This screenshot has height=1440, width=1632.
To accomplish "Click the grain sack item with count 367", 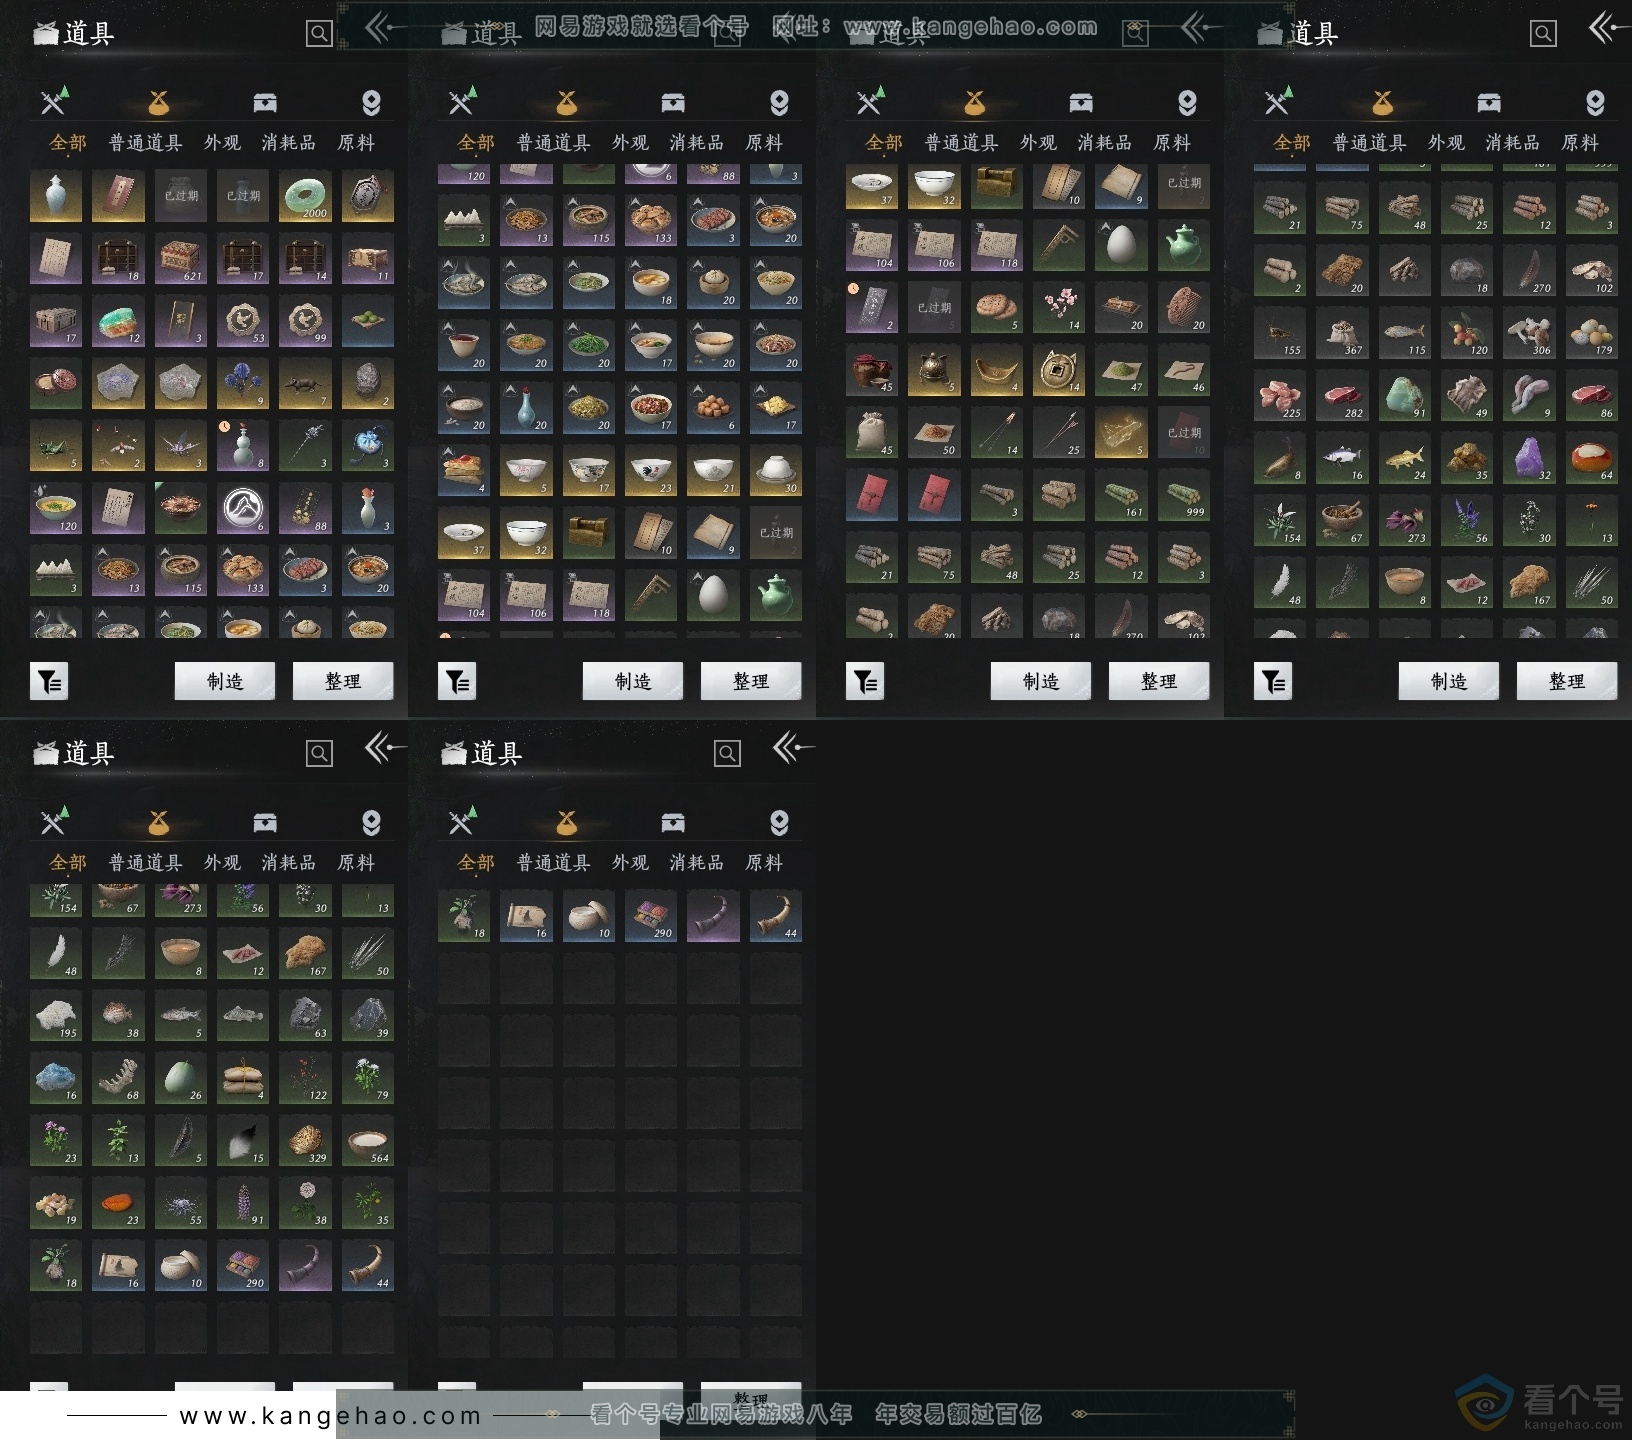I will tap(1342, 333).
